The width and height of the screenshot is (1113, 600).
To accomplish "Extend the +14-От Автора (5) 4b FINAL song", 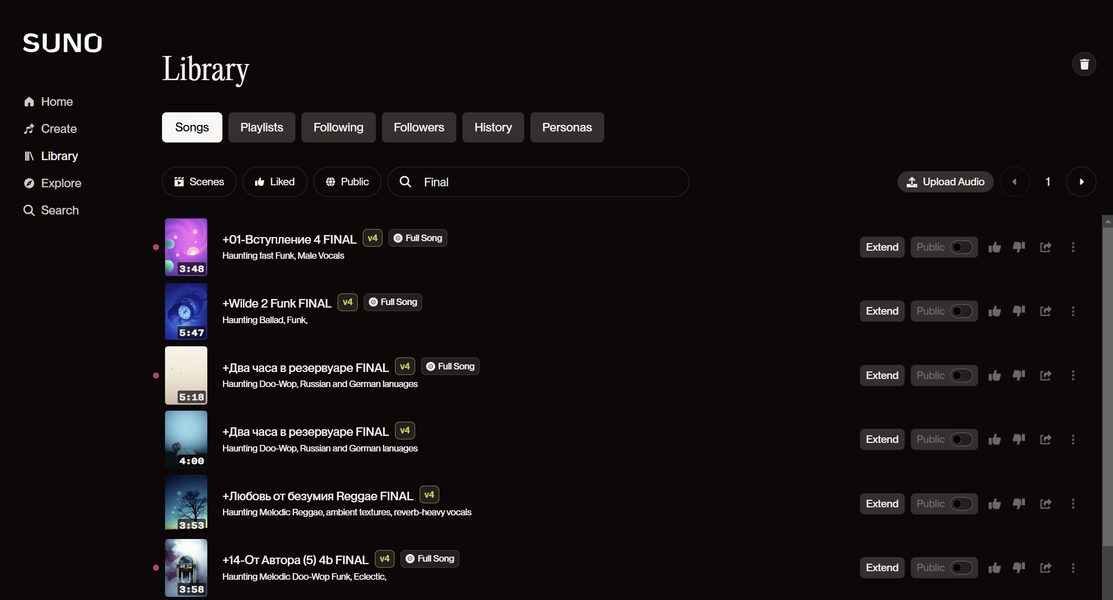I will 882,568.
